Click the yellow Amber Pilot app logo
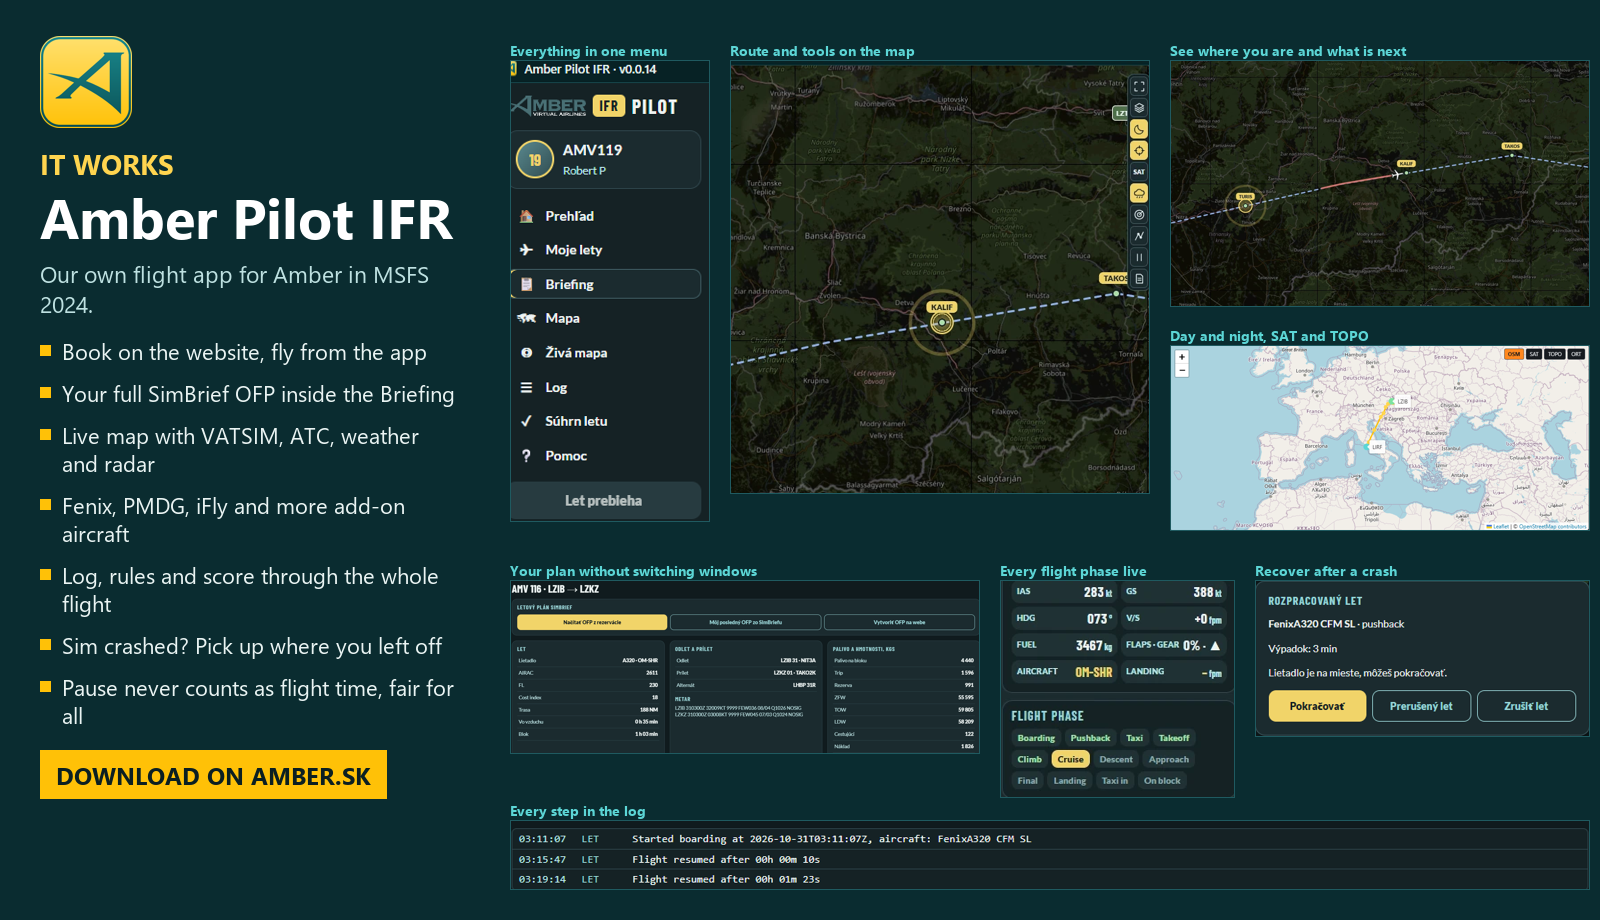The width and height of the screenshot is (1600, 920). click(86, 82)
